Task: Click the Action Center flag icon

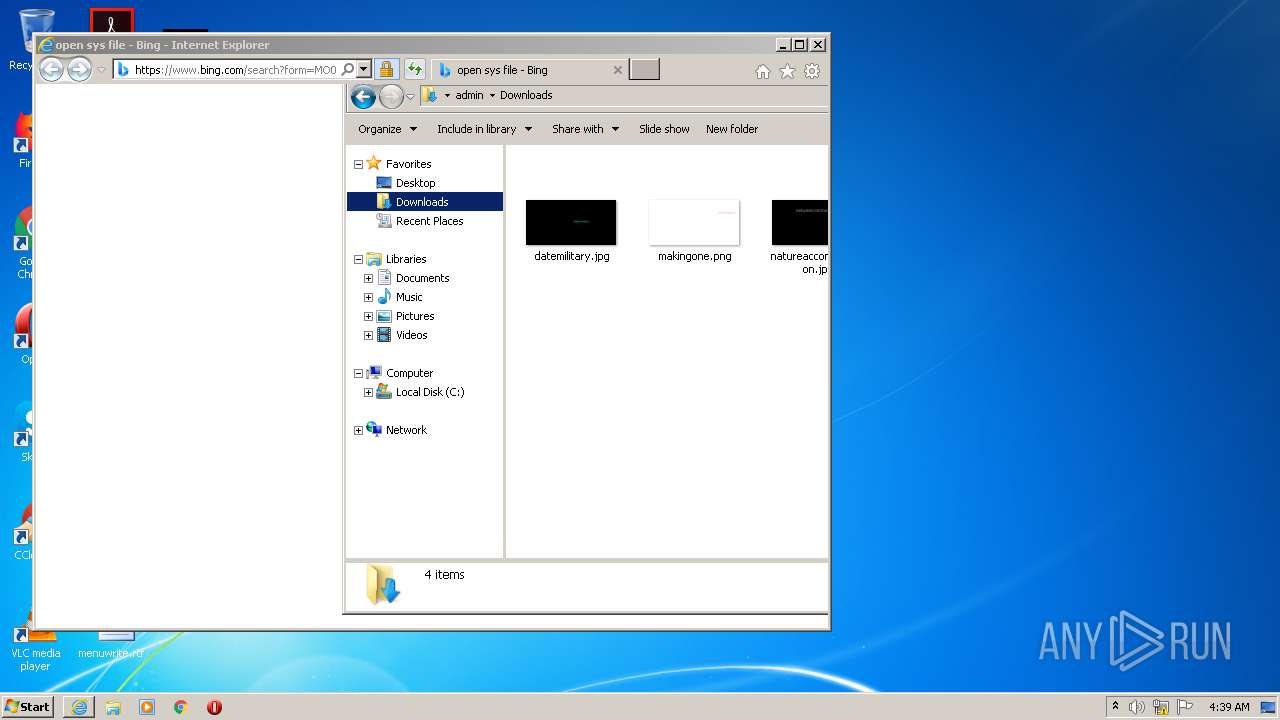Action: [1185, 707]
